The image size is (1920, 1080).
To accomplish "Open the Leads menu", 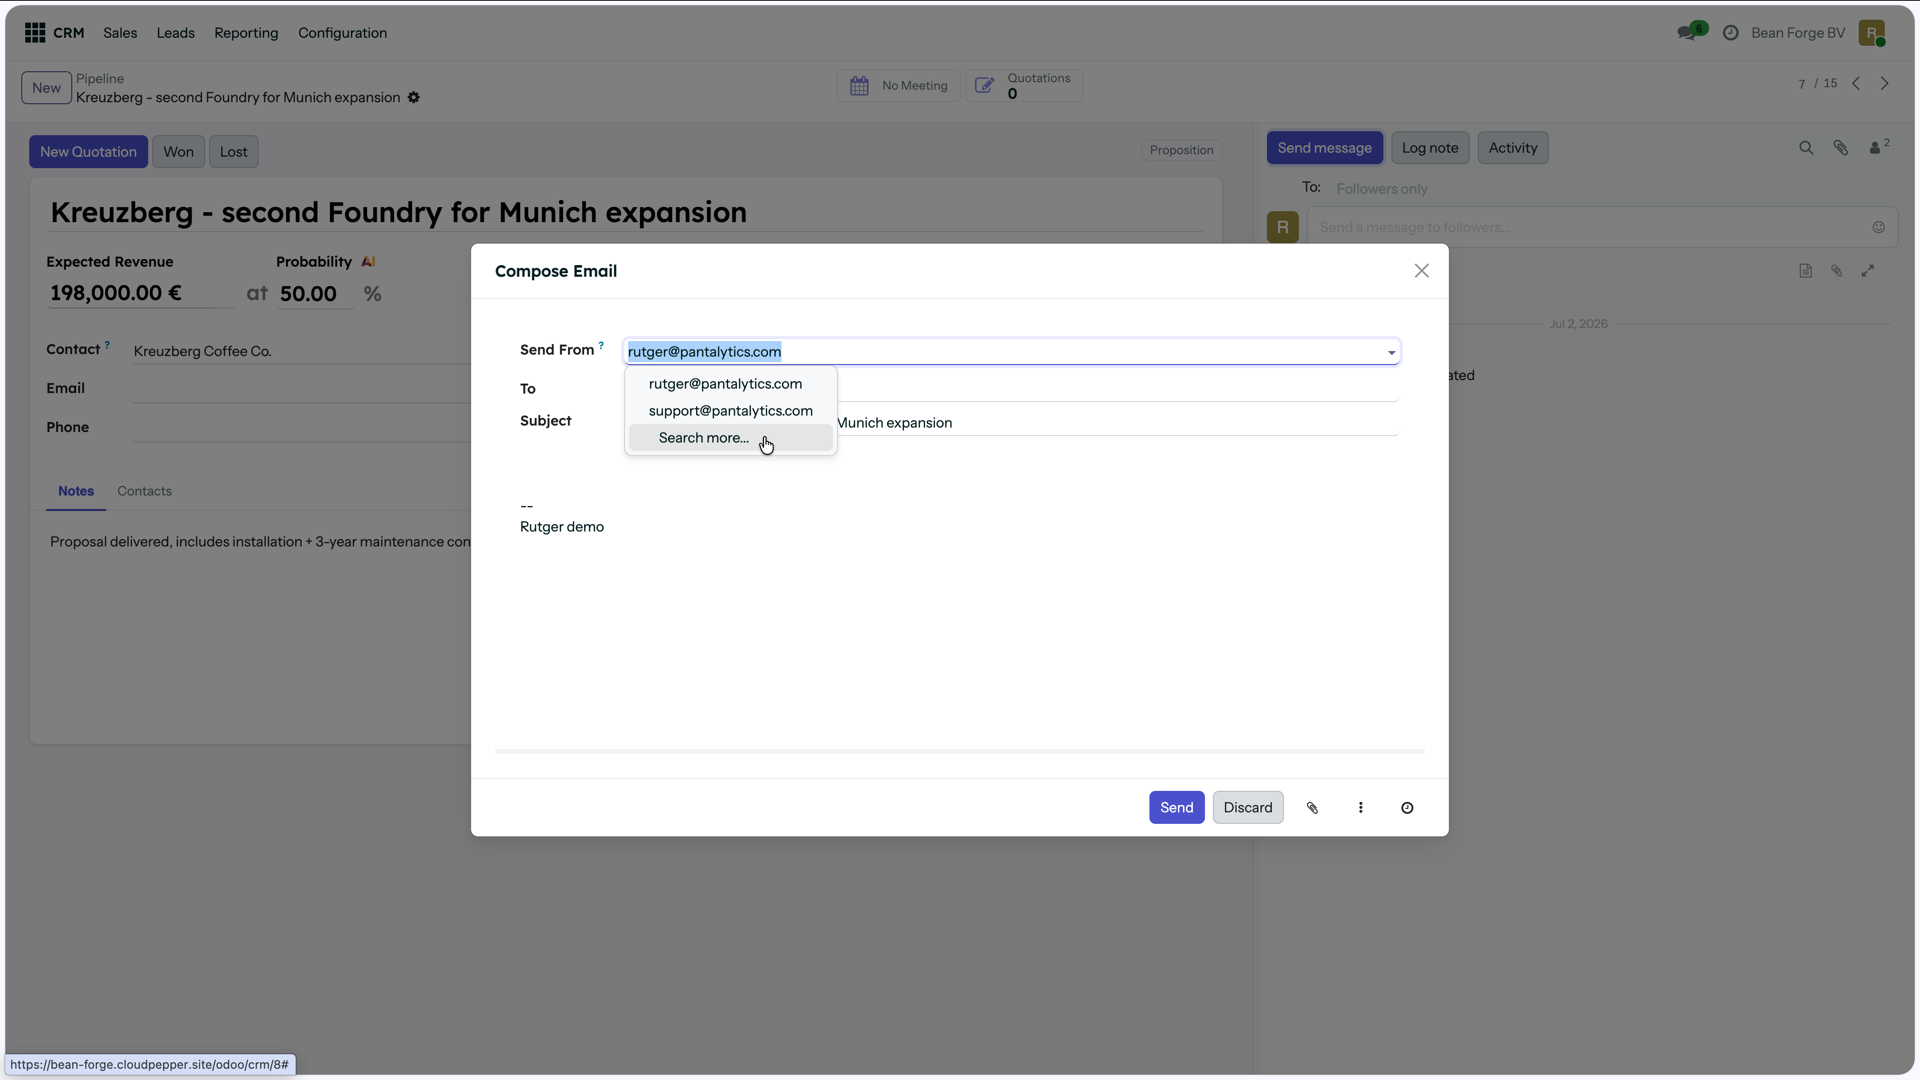I will [x=176, y=33].
